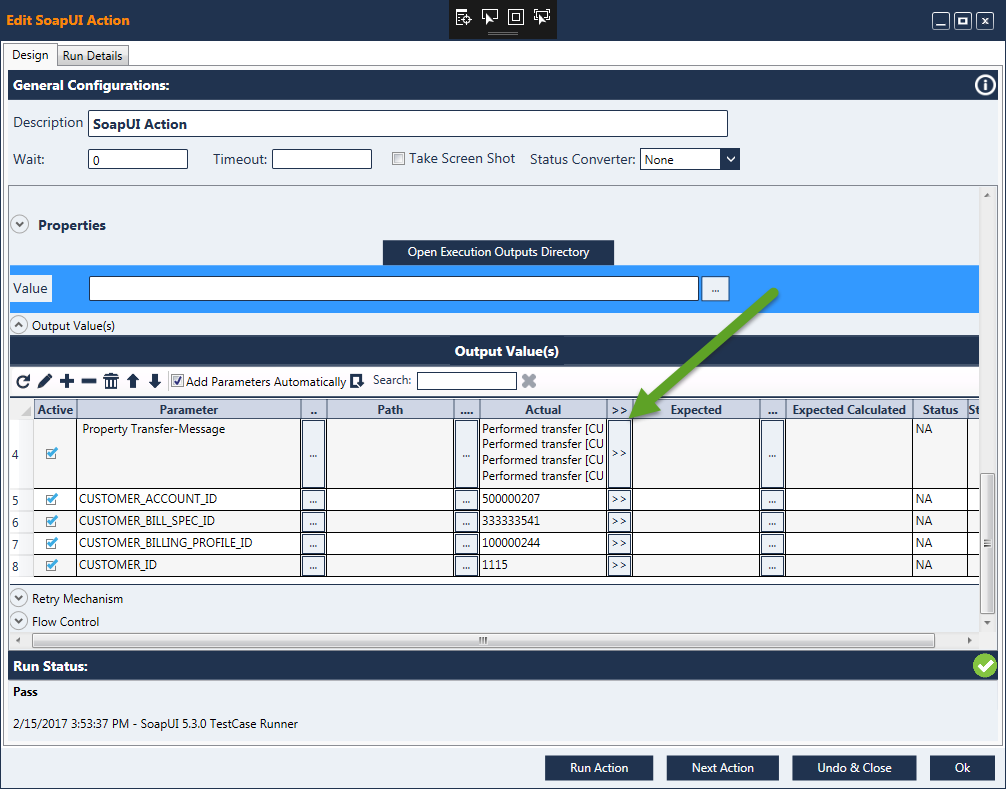Click the >> column header button
The width and height of the screenshot is (1006, 789).
[619, 410]
